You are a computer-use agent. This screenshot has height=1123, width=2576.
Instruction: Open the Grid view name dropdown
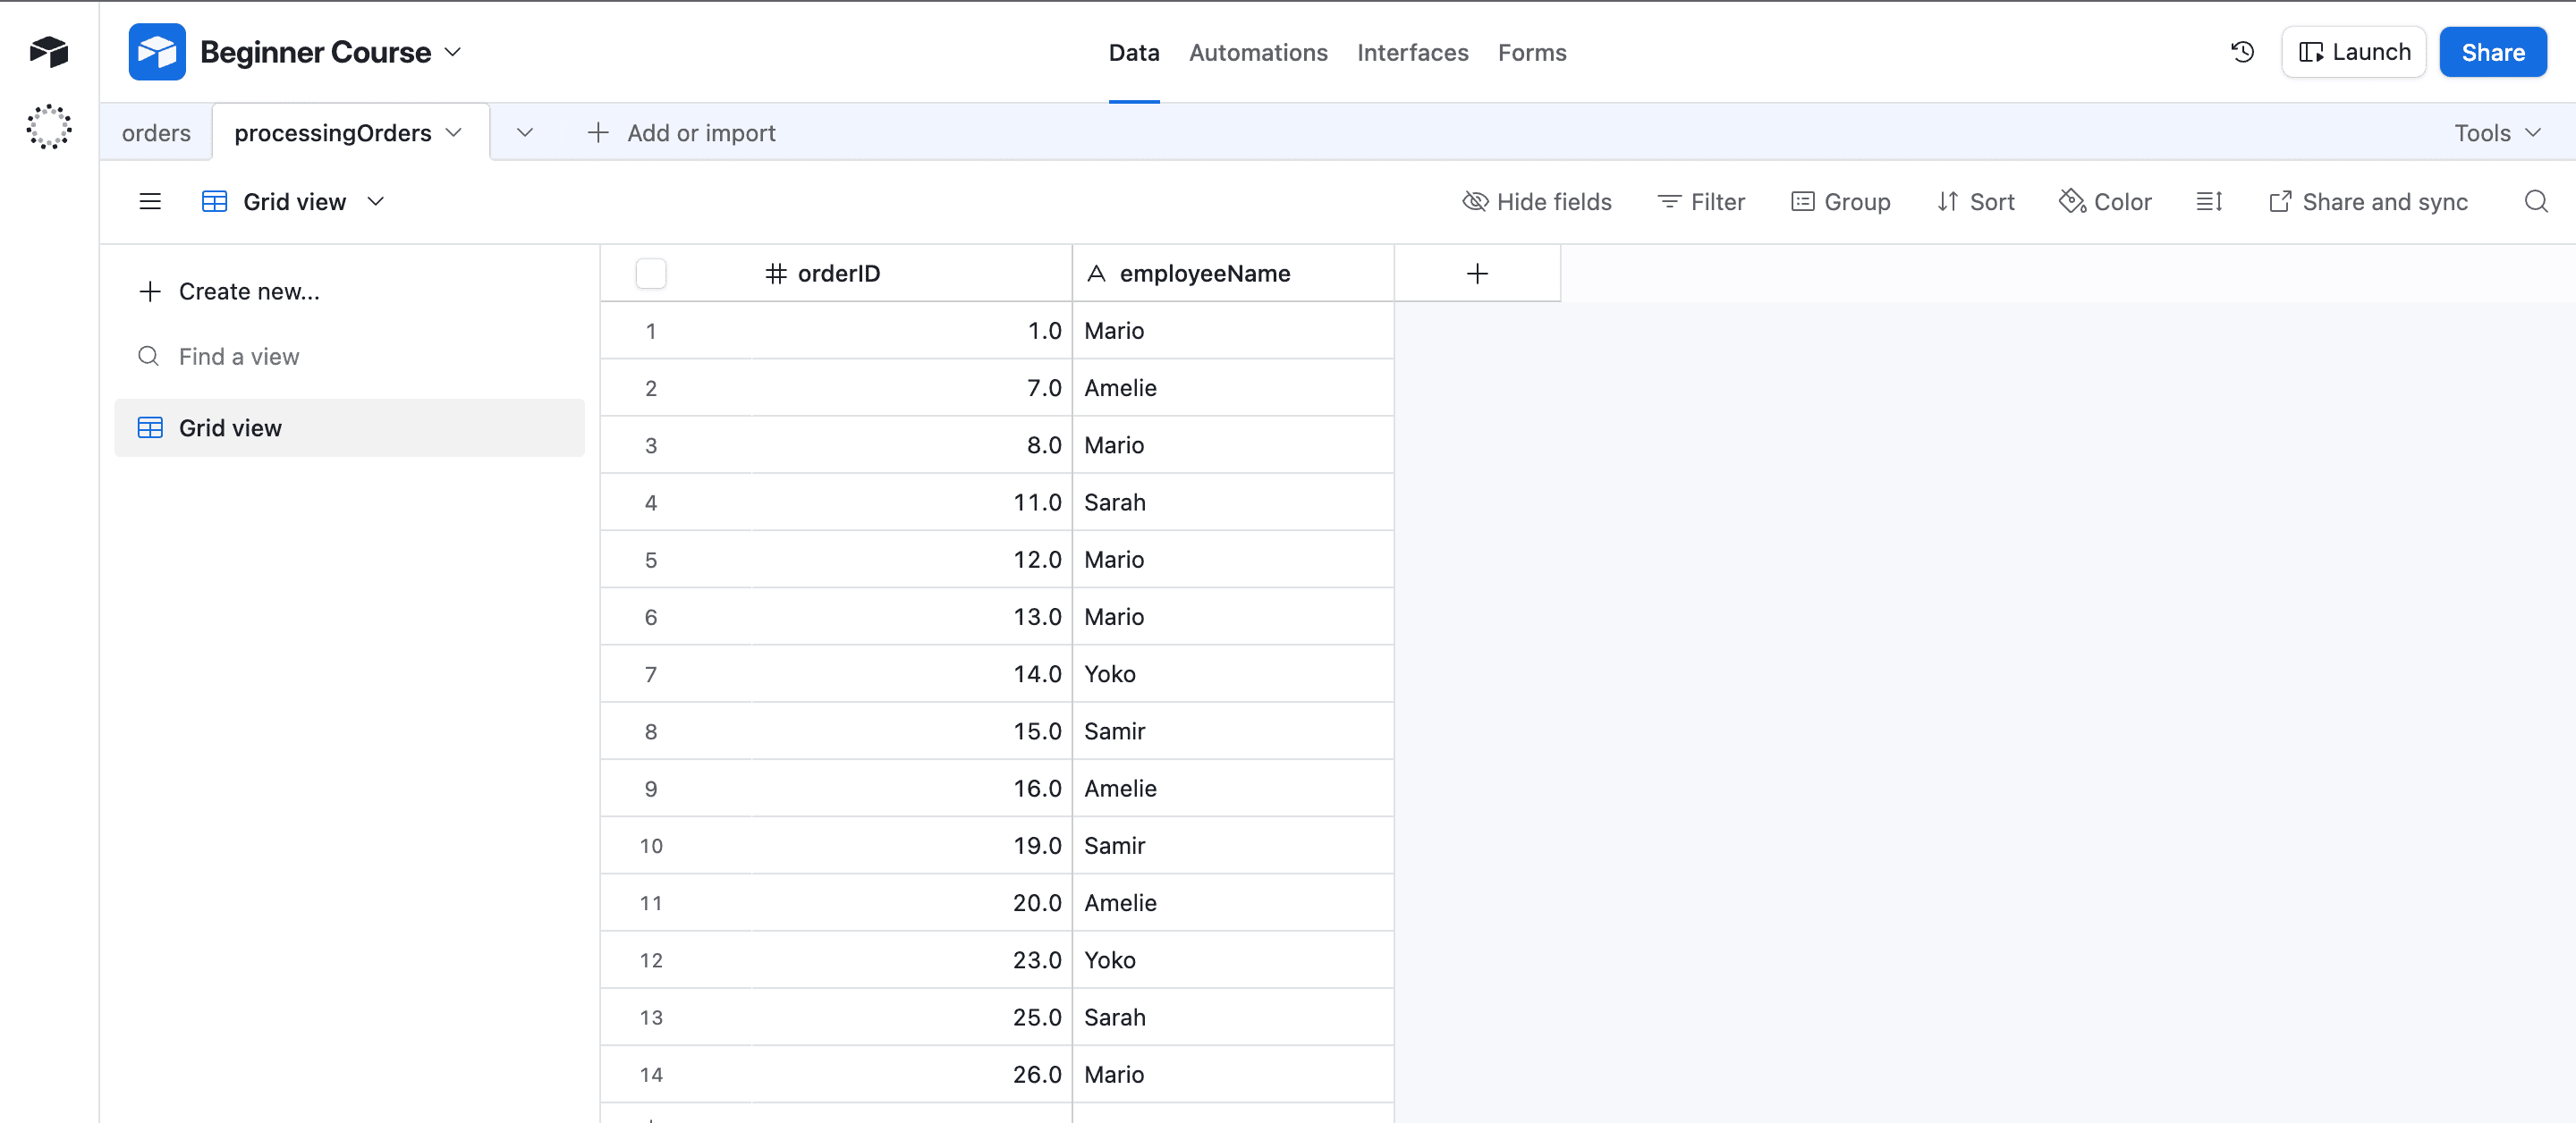tap(376, 202)
